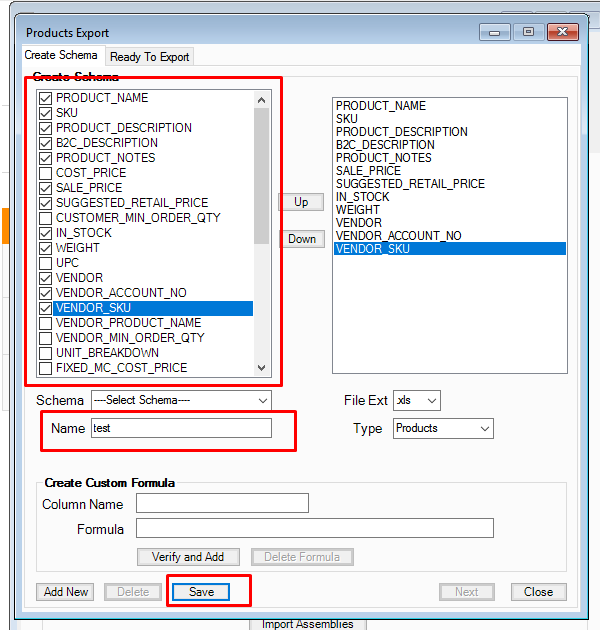Viewport: 600px width, 630px height.
Task: Select the Create Schema tab
Action: click(x=61, y=56)
